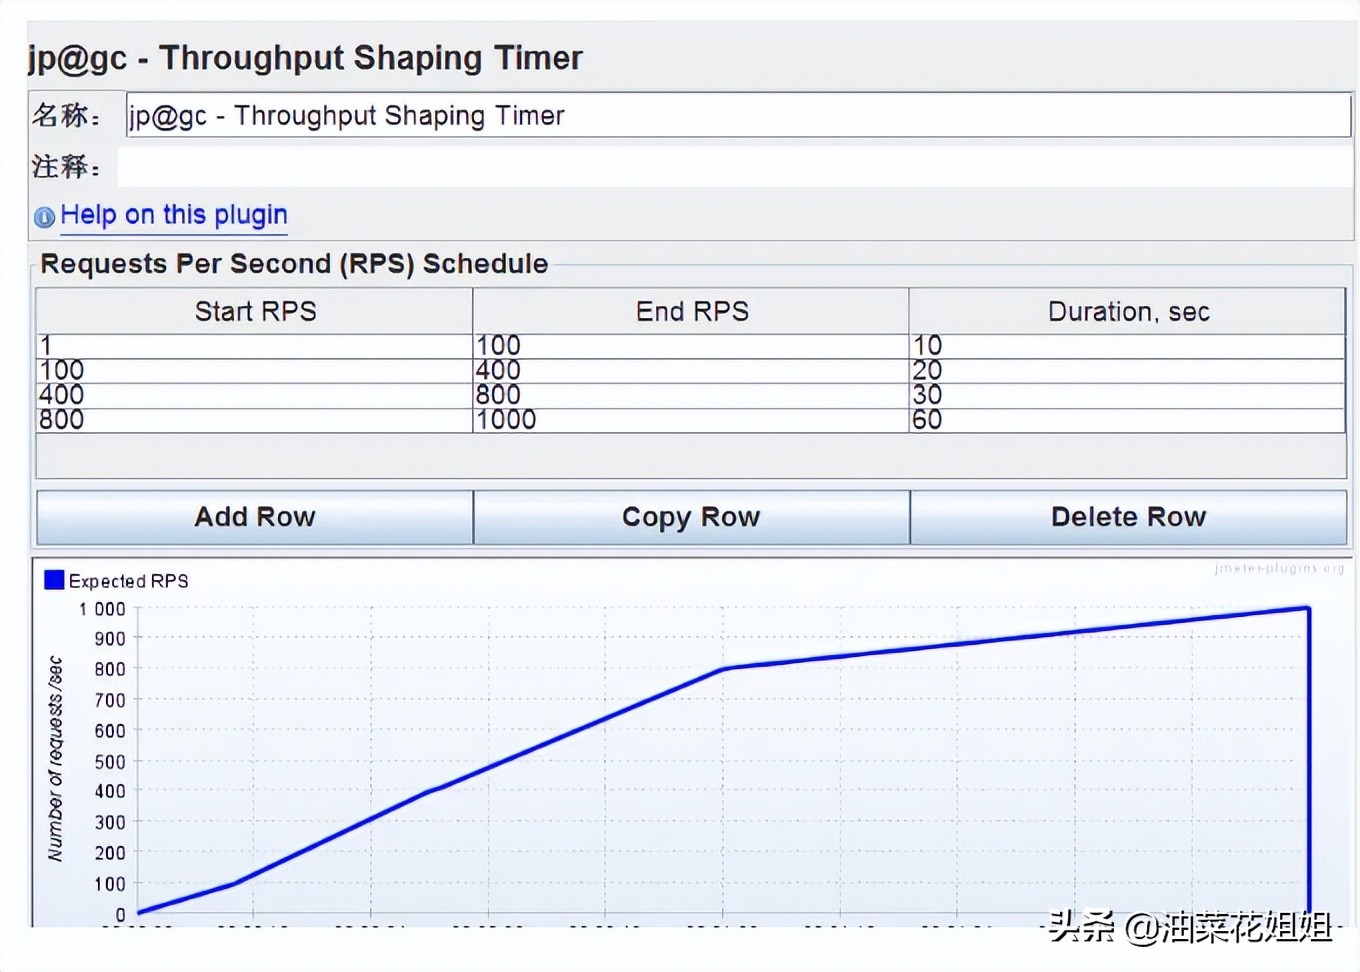1360x972 pixels.
Task: Click the comments (注释) input field
Action: pos(735,166)
